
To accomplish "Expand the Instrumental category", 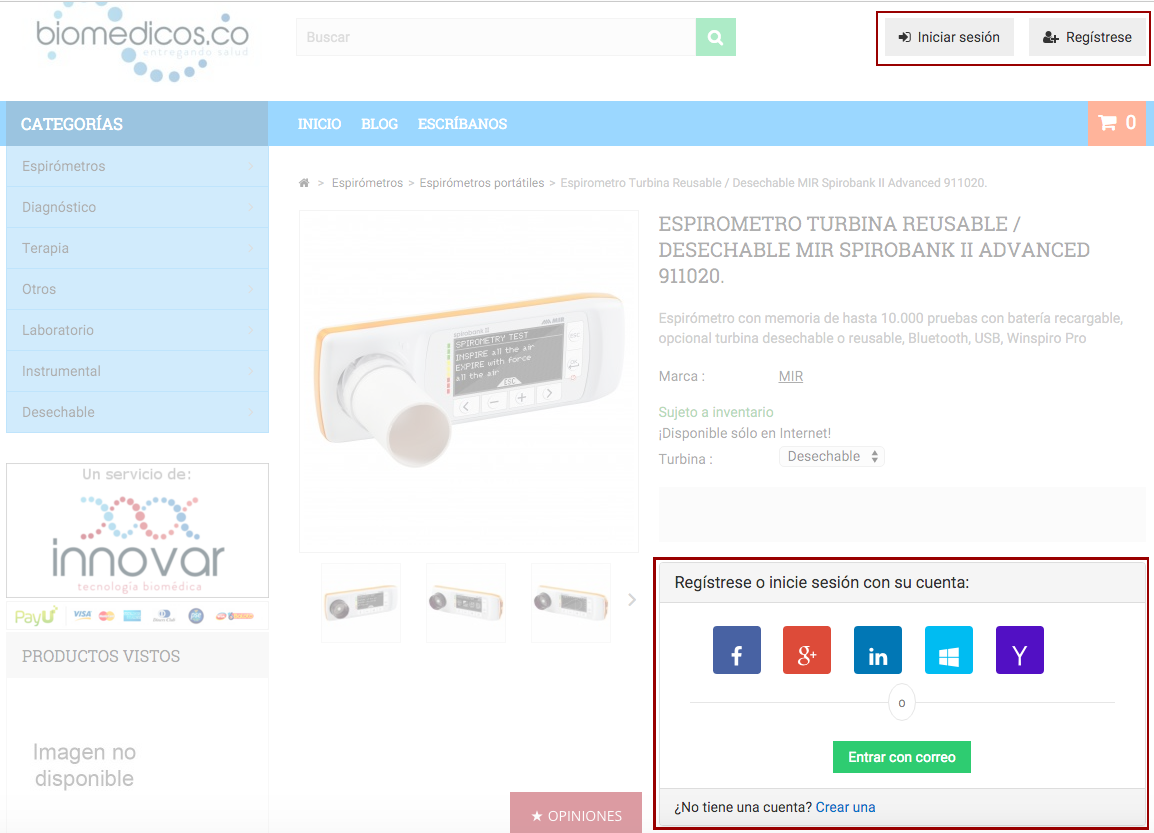I will 138,371.
